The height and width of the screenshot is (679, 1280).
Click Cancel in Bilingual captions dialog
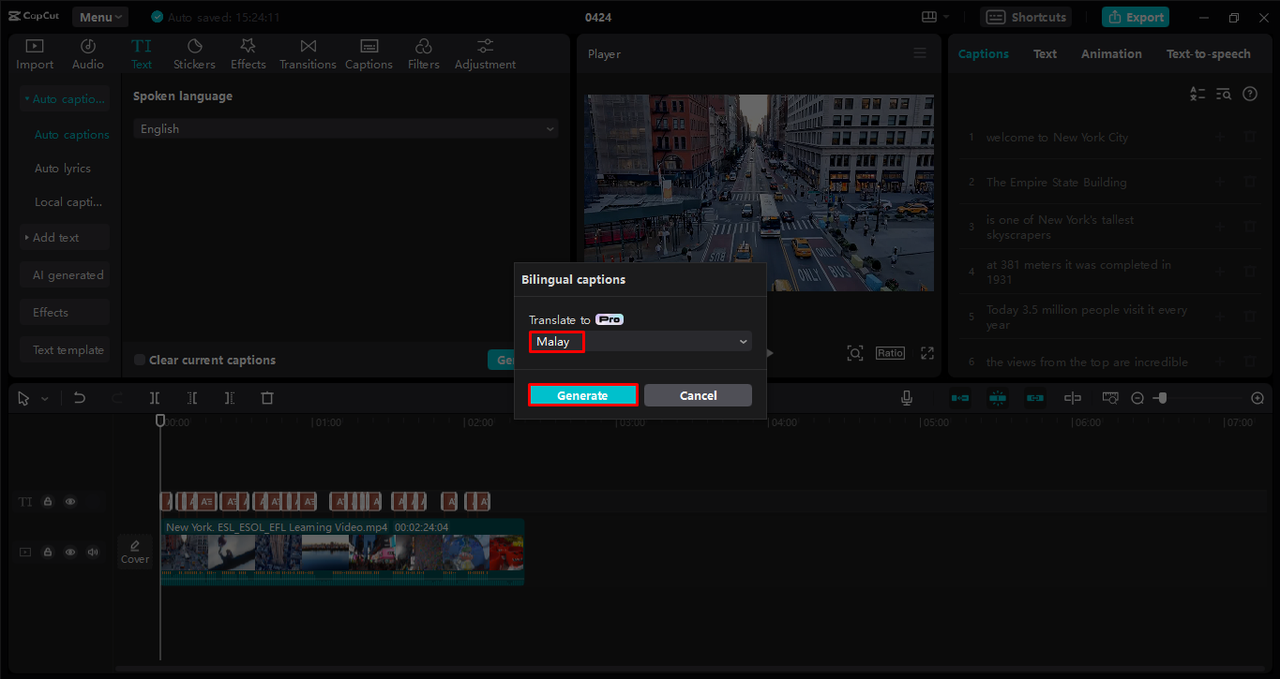698,395
